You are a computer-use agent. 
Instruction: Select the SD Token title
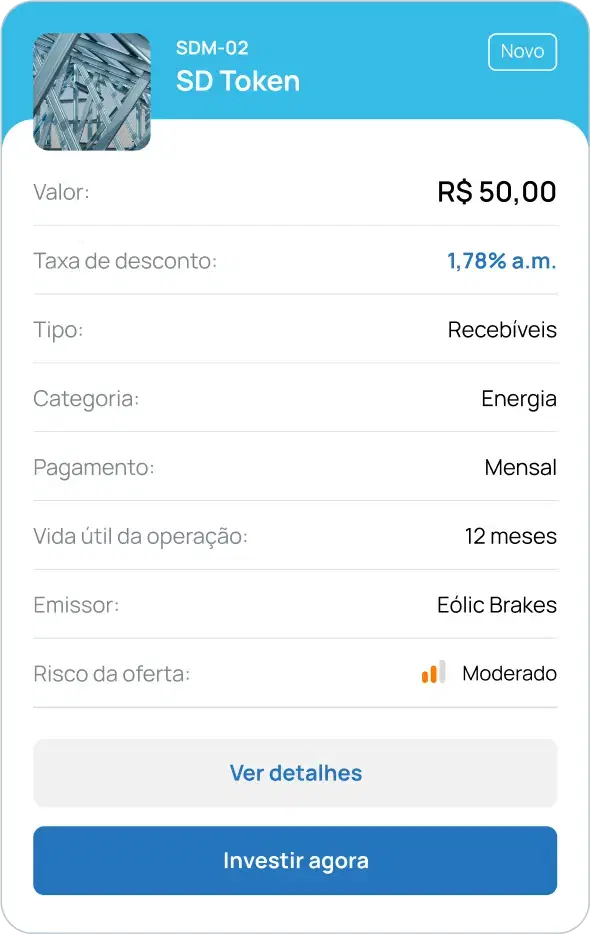tap(238, 81)
